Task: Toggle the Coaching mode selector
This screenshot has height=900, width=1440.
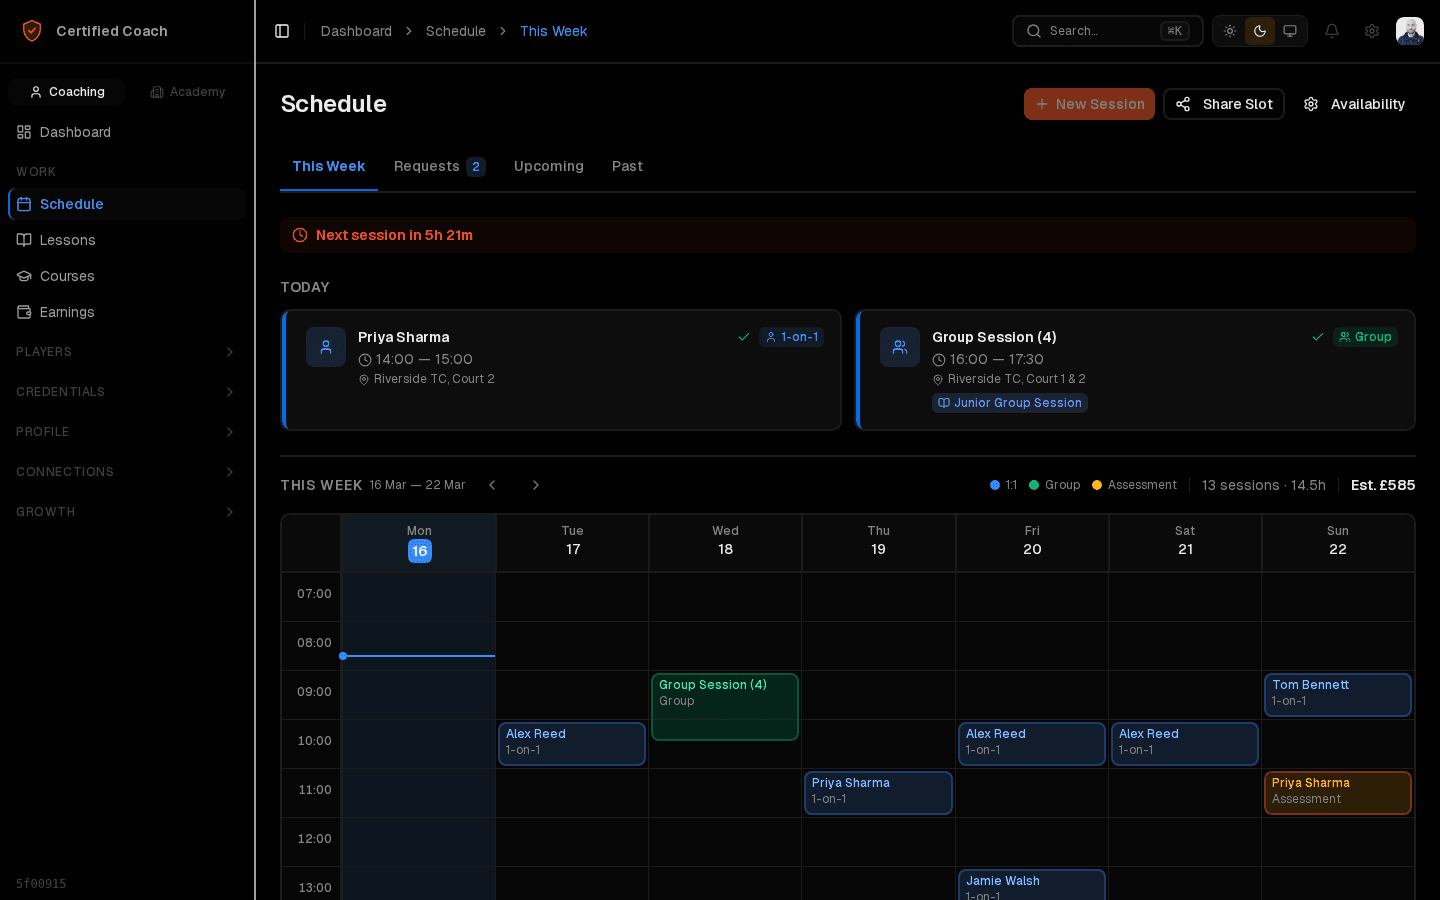Action: 66,91
